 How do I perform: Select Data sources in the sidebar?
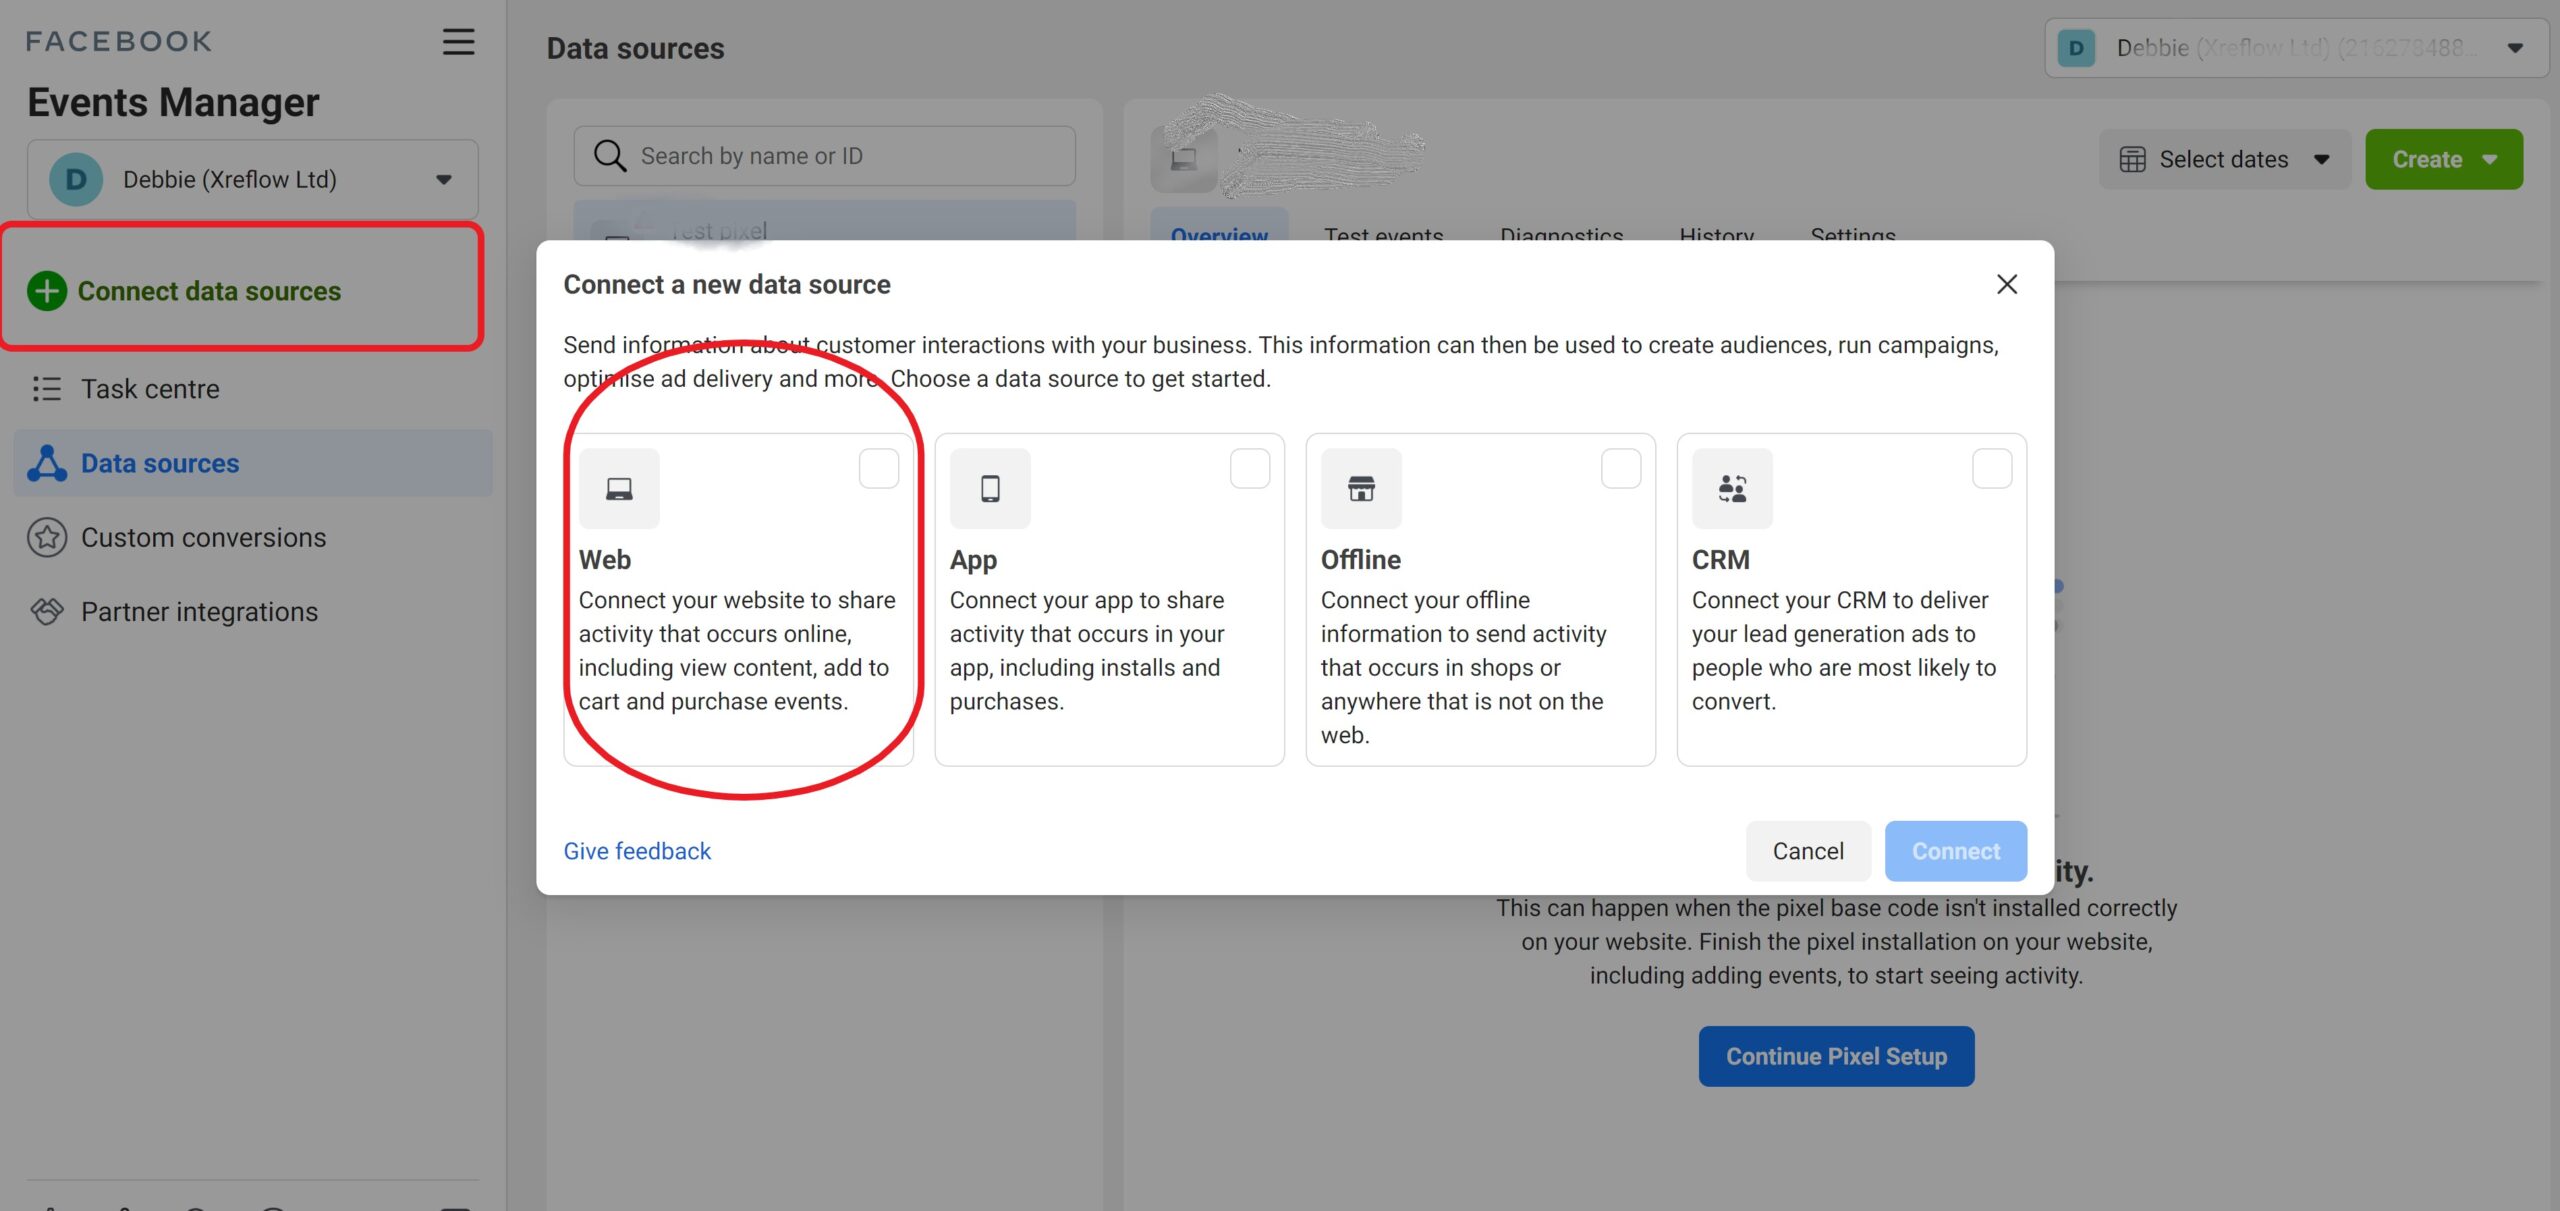pyautogui.click(x=253, y=463)
